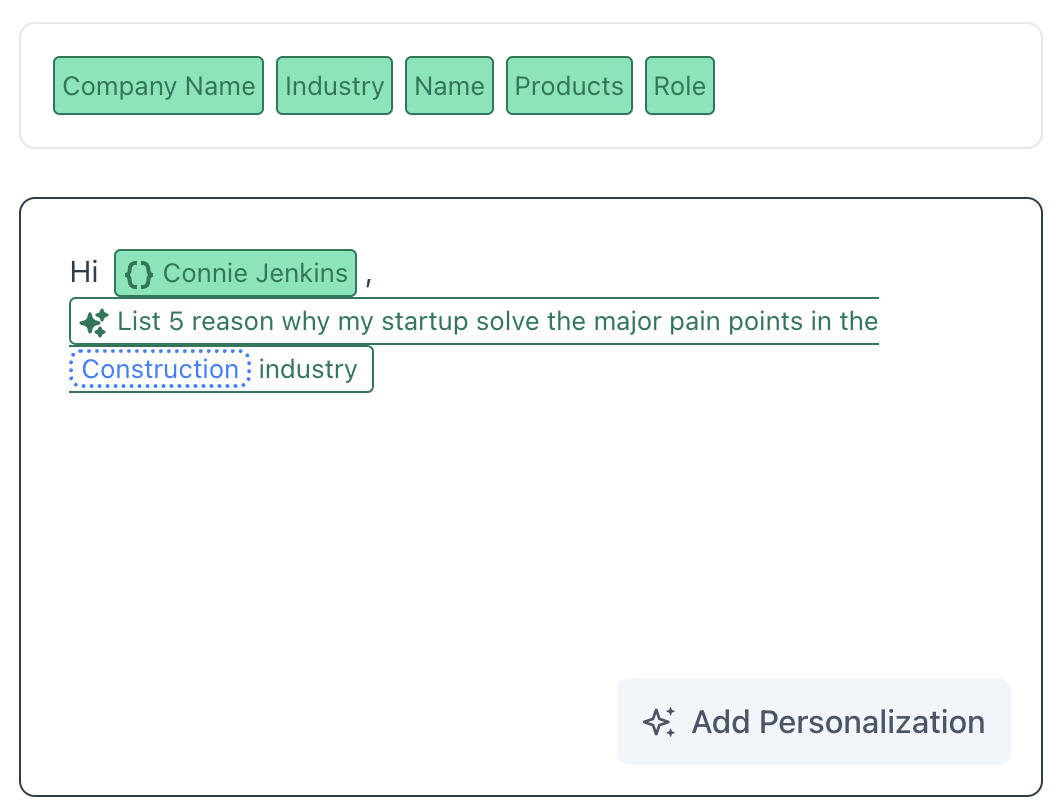Viewport: 1060px width, 810px height.
Task: Select the Connie Jenkins name text
Action: click(x=255, y=274)
